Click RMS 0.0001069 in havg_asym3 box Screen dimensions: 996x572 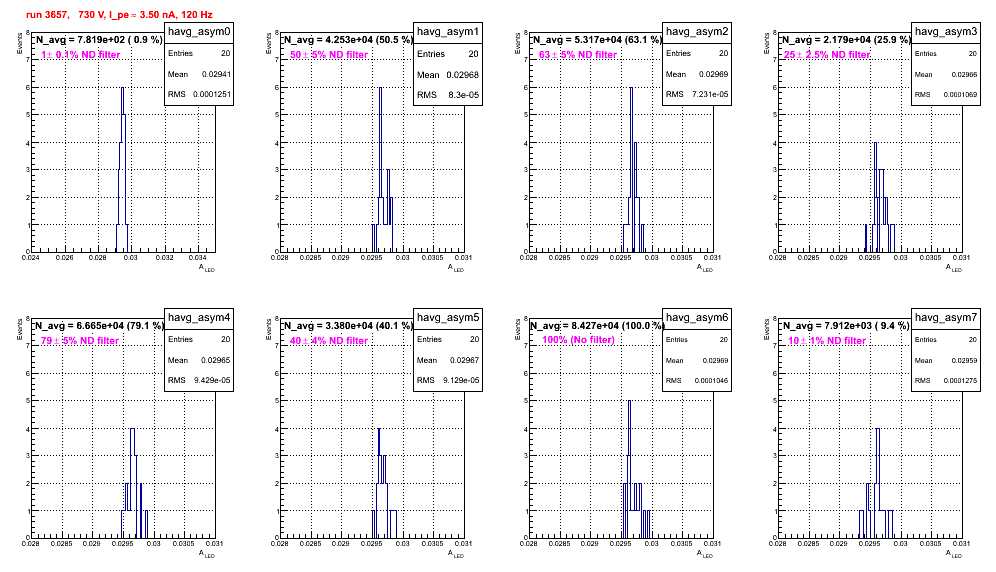coord(946,95)
